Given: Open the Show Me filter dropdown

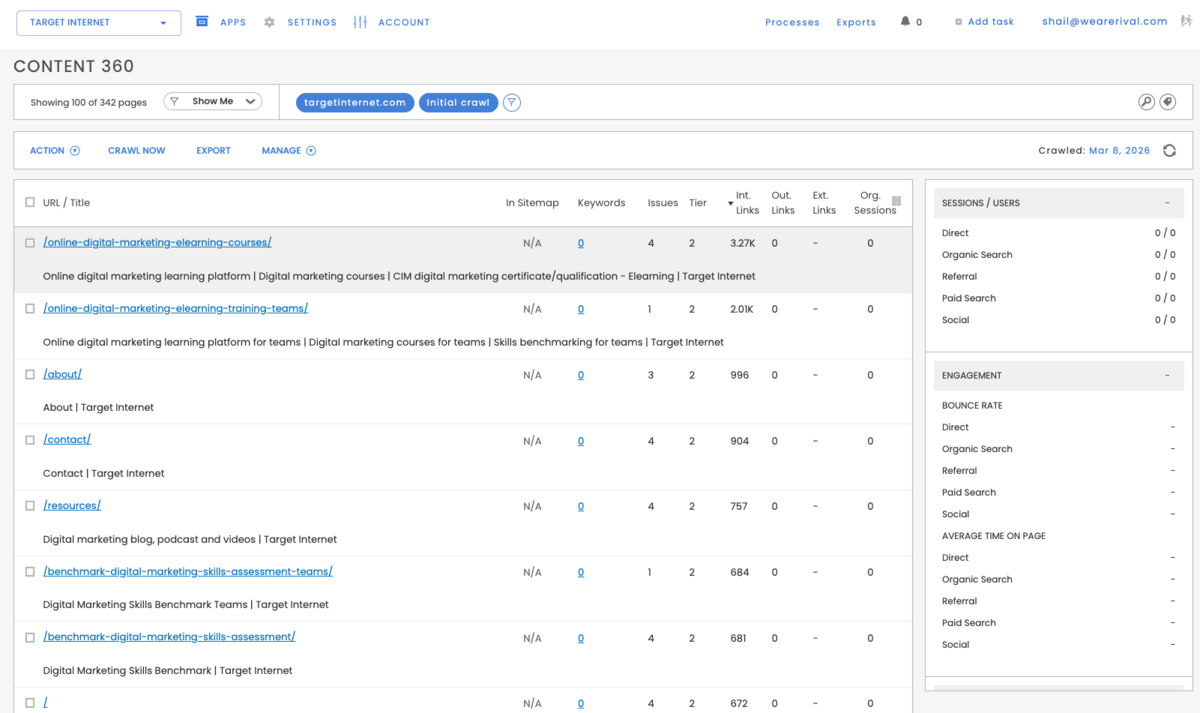Looking at the screenshot, I should (212, 101).
